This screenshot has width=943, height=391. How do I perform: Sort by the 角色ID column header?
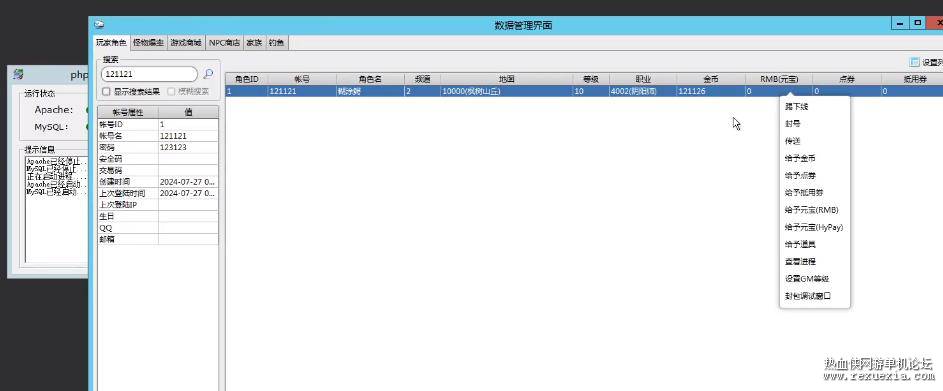click(x=247, y=79)
